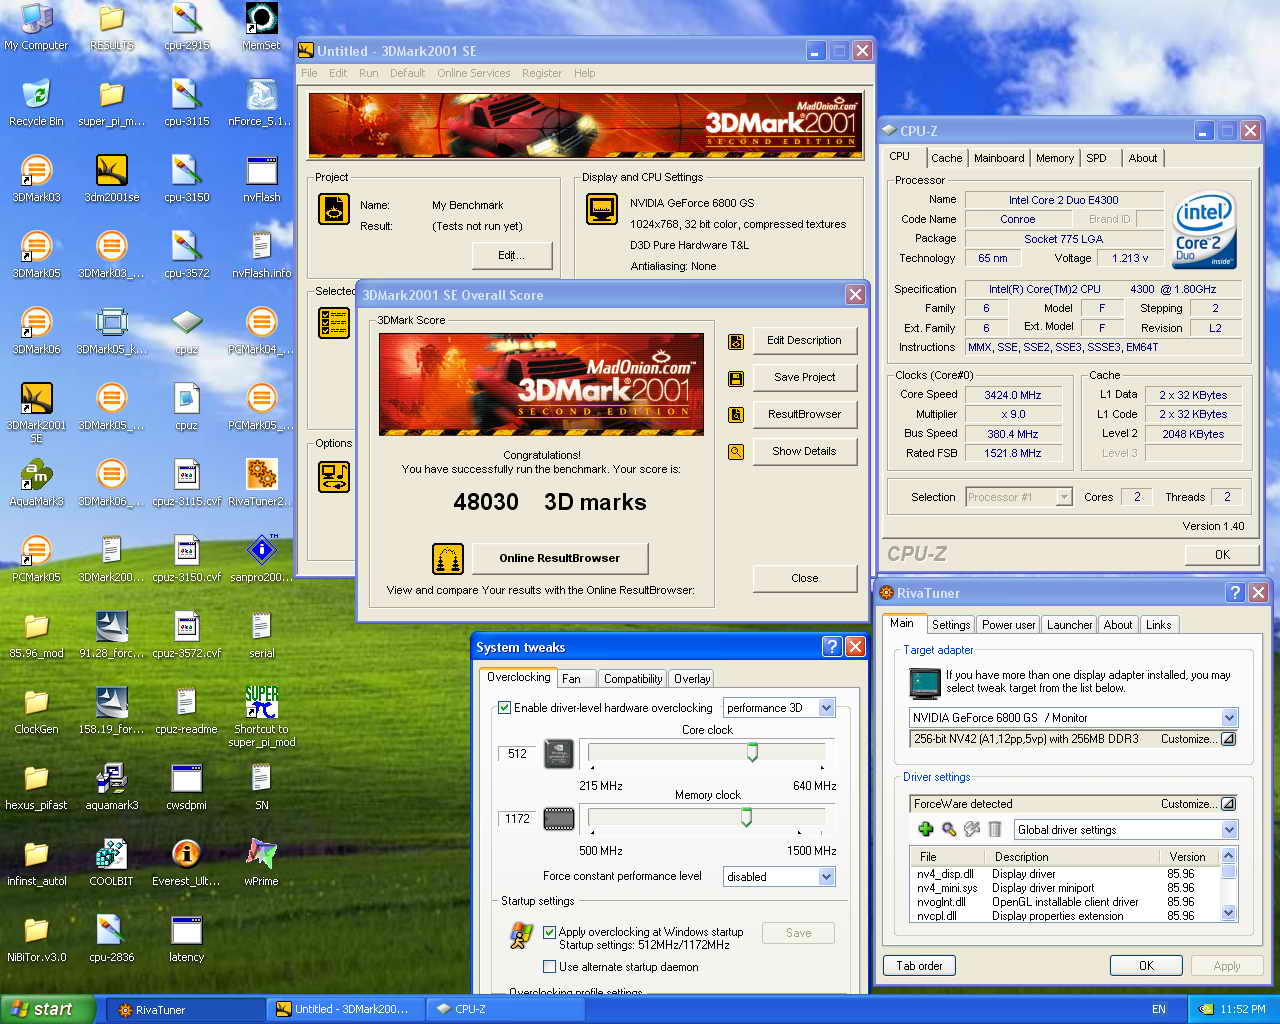Click the Memory clock slider thumb
The width and height of the screenshot is (1280, 1024).
[746, 817]
